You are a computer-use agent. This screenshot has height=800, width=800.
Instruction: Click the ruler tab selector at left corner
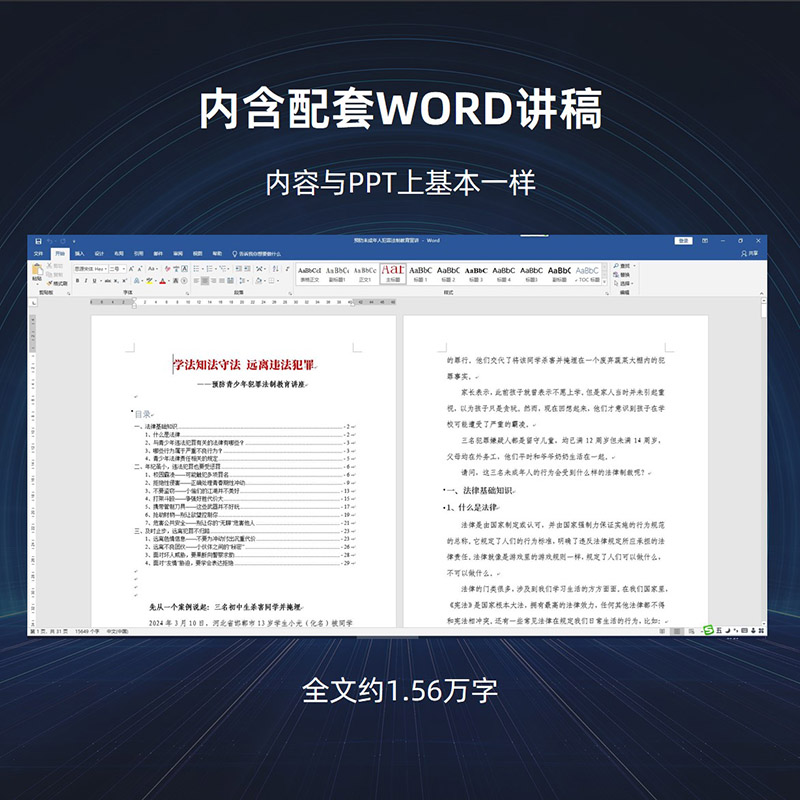[34, 303]
